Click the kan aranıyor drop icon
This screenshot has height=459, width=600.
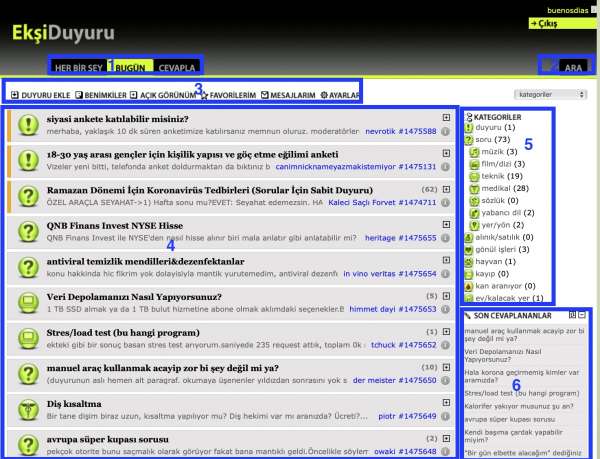click(469, 286)
